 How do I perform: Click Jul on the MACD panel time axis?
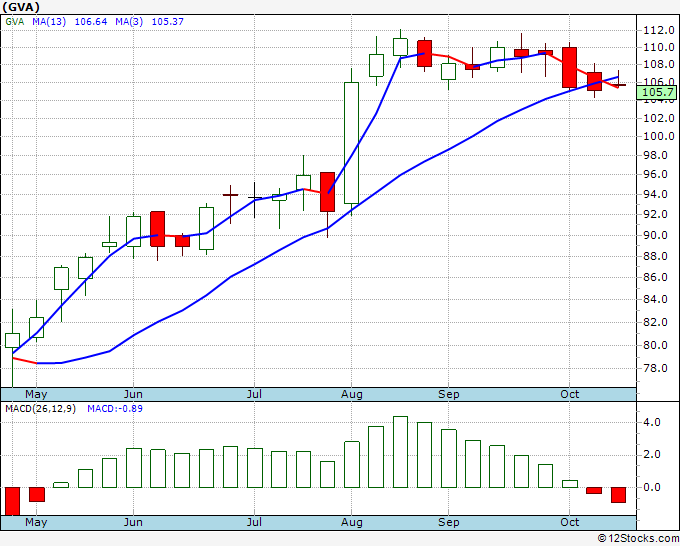point(254,522)
